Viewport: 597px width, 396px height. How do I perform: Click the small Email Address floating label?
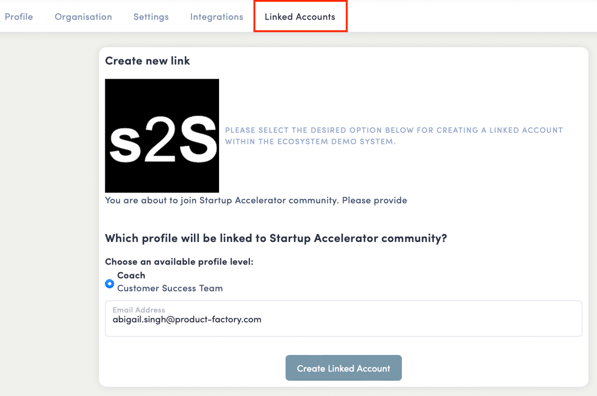pos(139,310)
